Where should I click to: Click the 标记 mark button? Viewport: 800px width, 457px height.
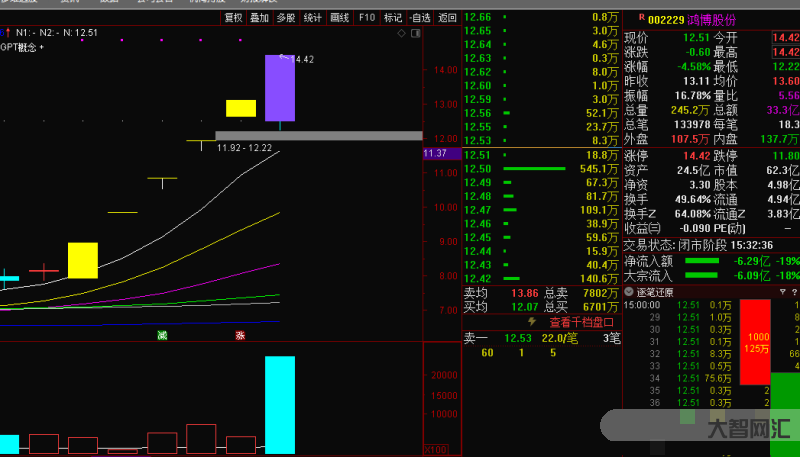[393, 18]
